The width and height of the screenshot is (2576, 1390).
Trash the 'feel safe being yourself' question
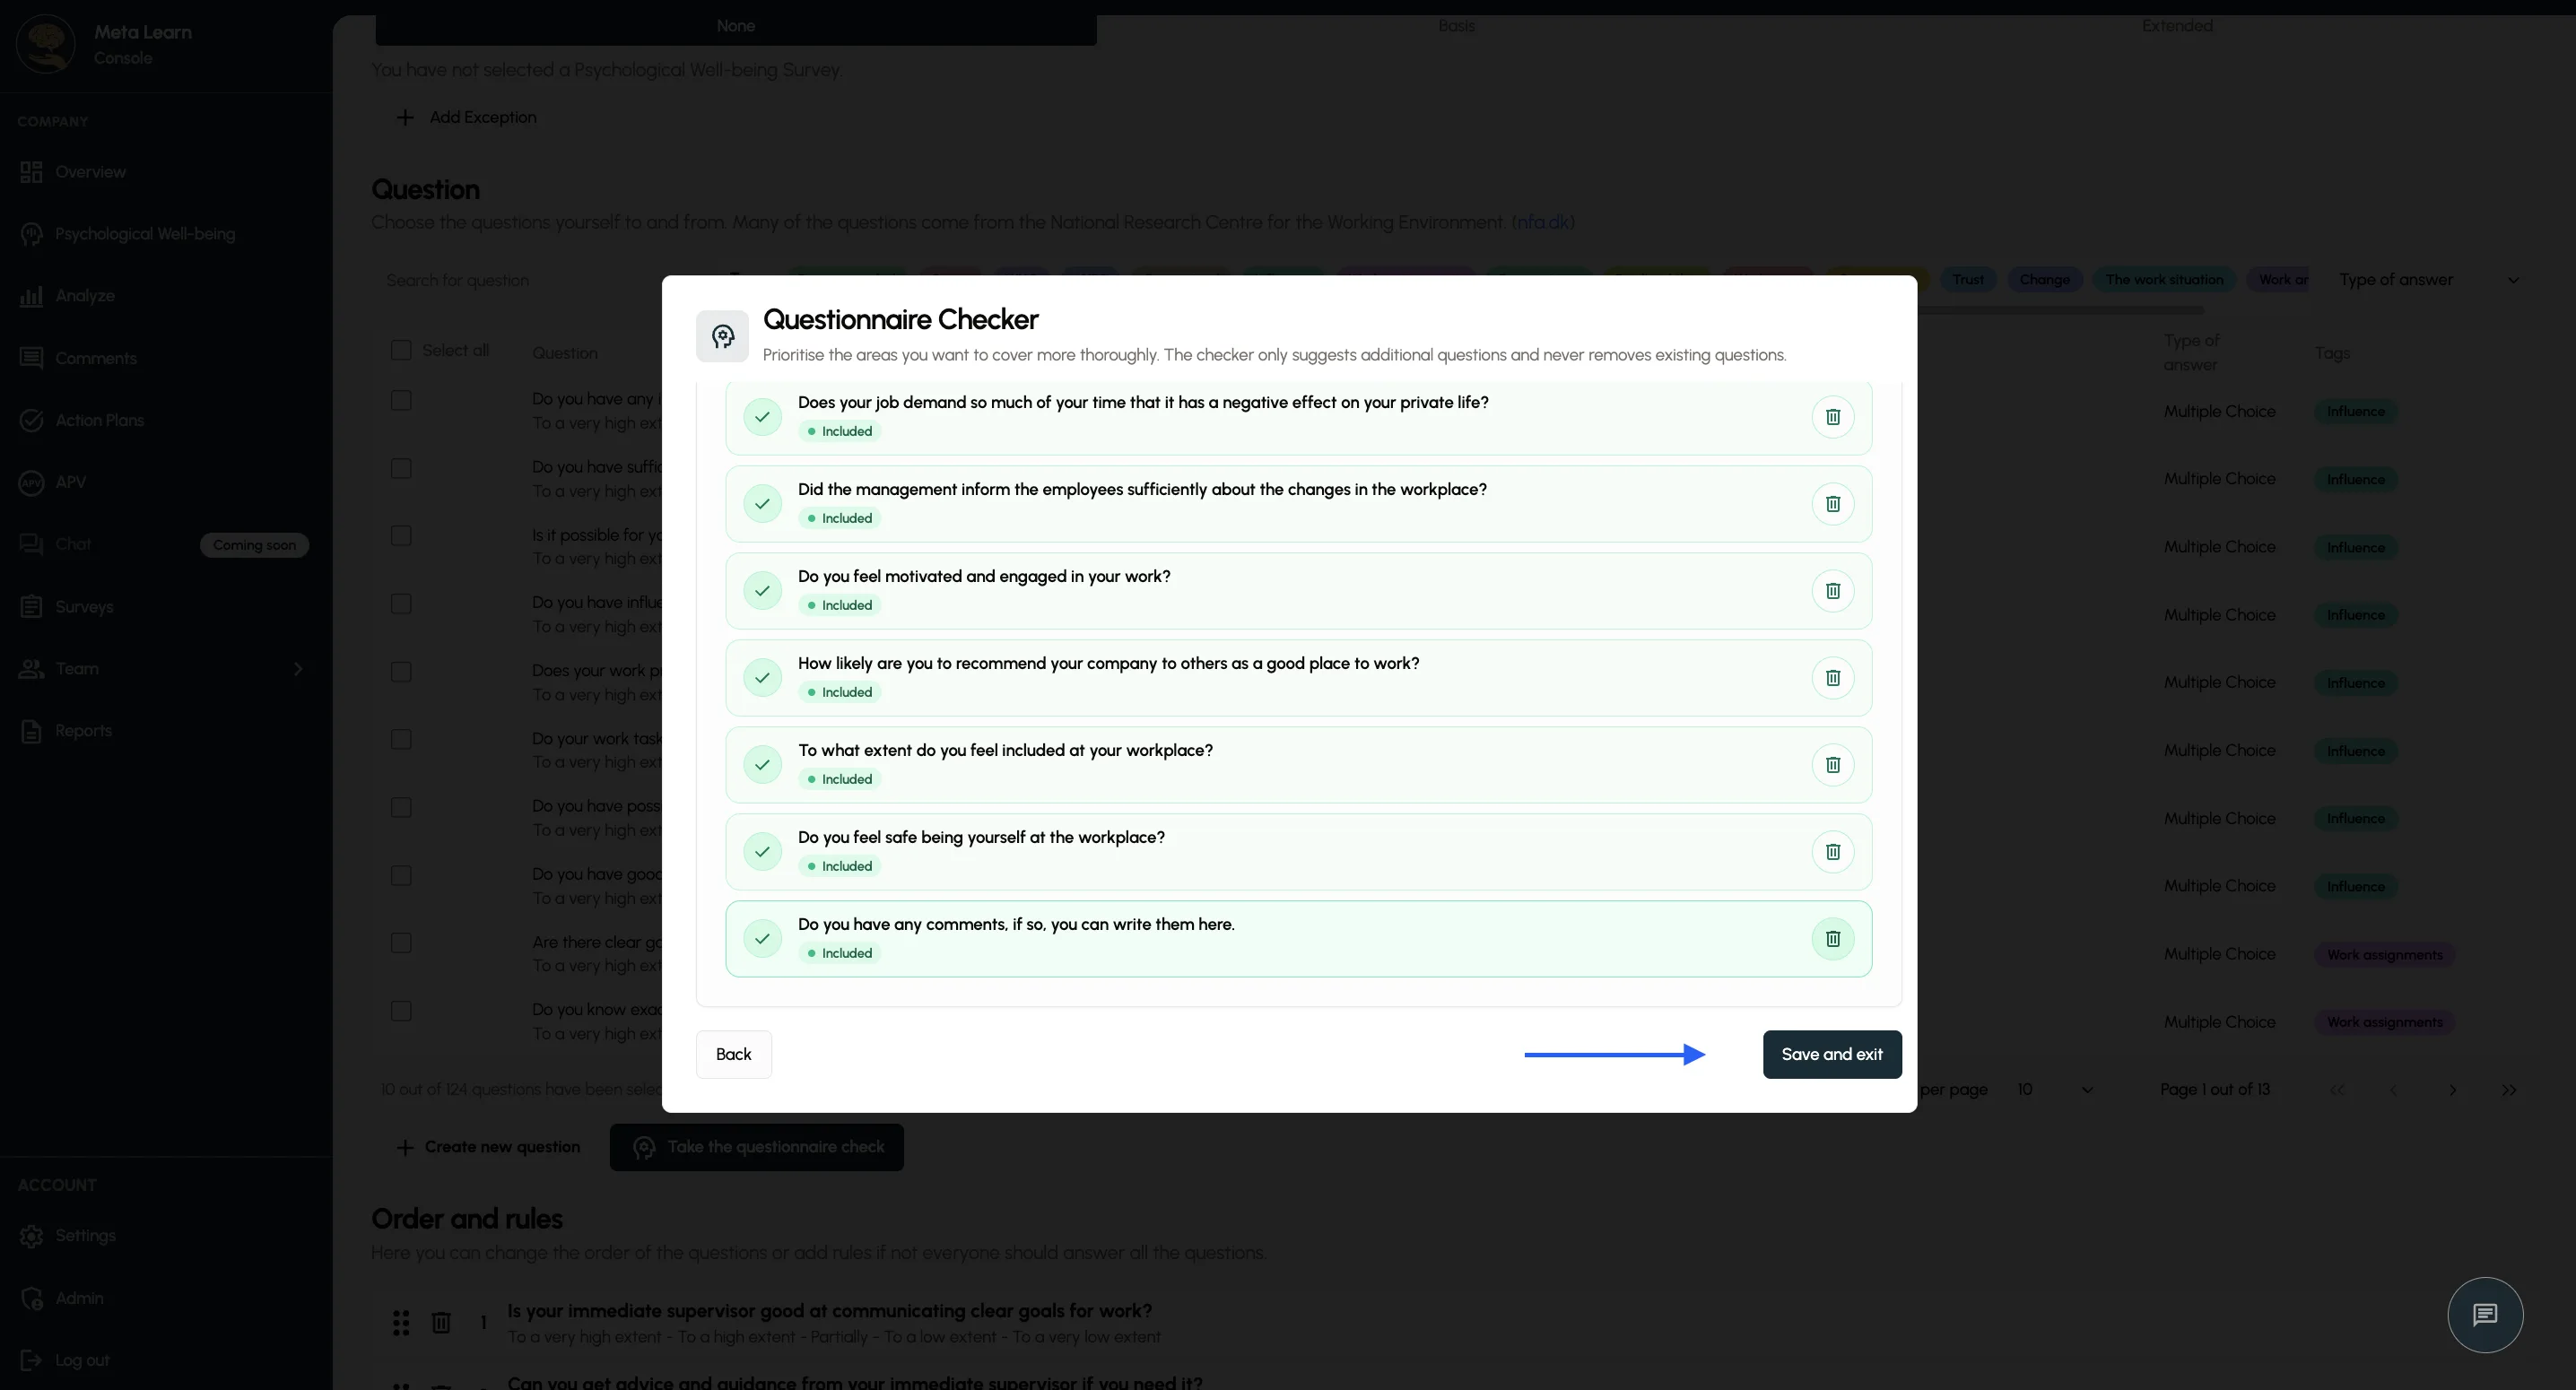click(1832, 852)
